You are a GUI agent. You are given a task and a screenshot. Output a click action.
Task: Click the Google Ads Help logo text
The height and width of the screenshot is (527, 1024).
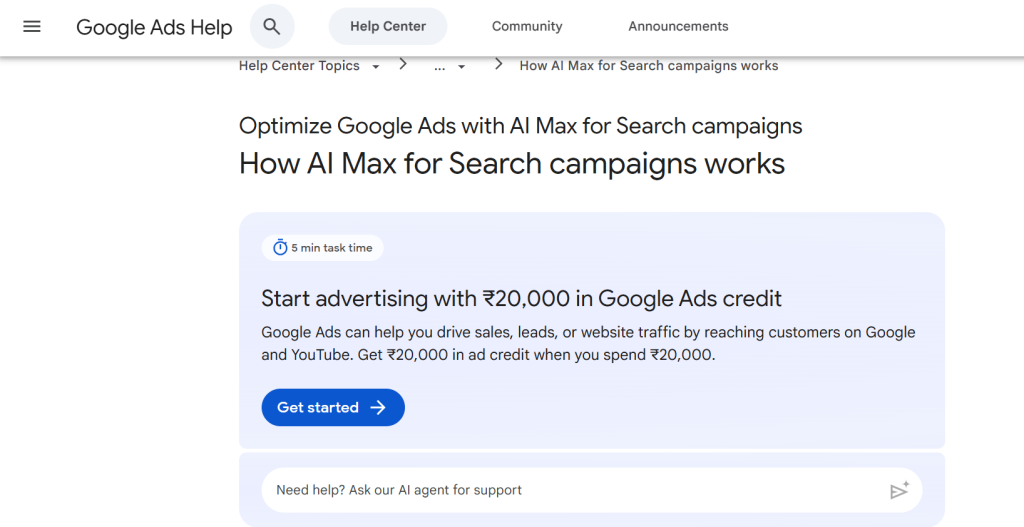coord(154,27)
